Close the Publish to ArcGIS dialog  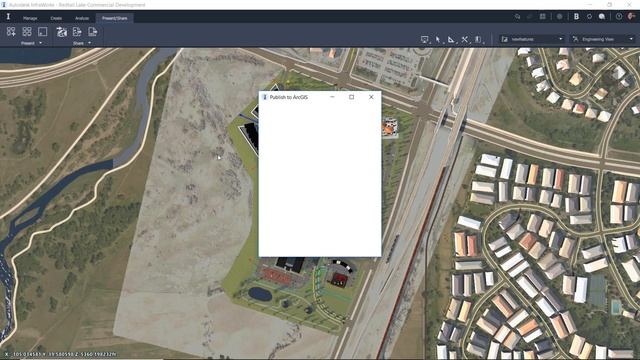[x=371, y=97]
